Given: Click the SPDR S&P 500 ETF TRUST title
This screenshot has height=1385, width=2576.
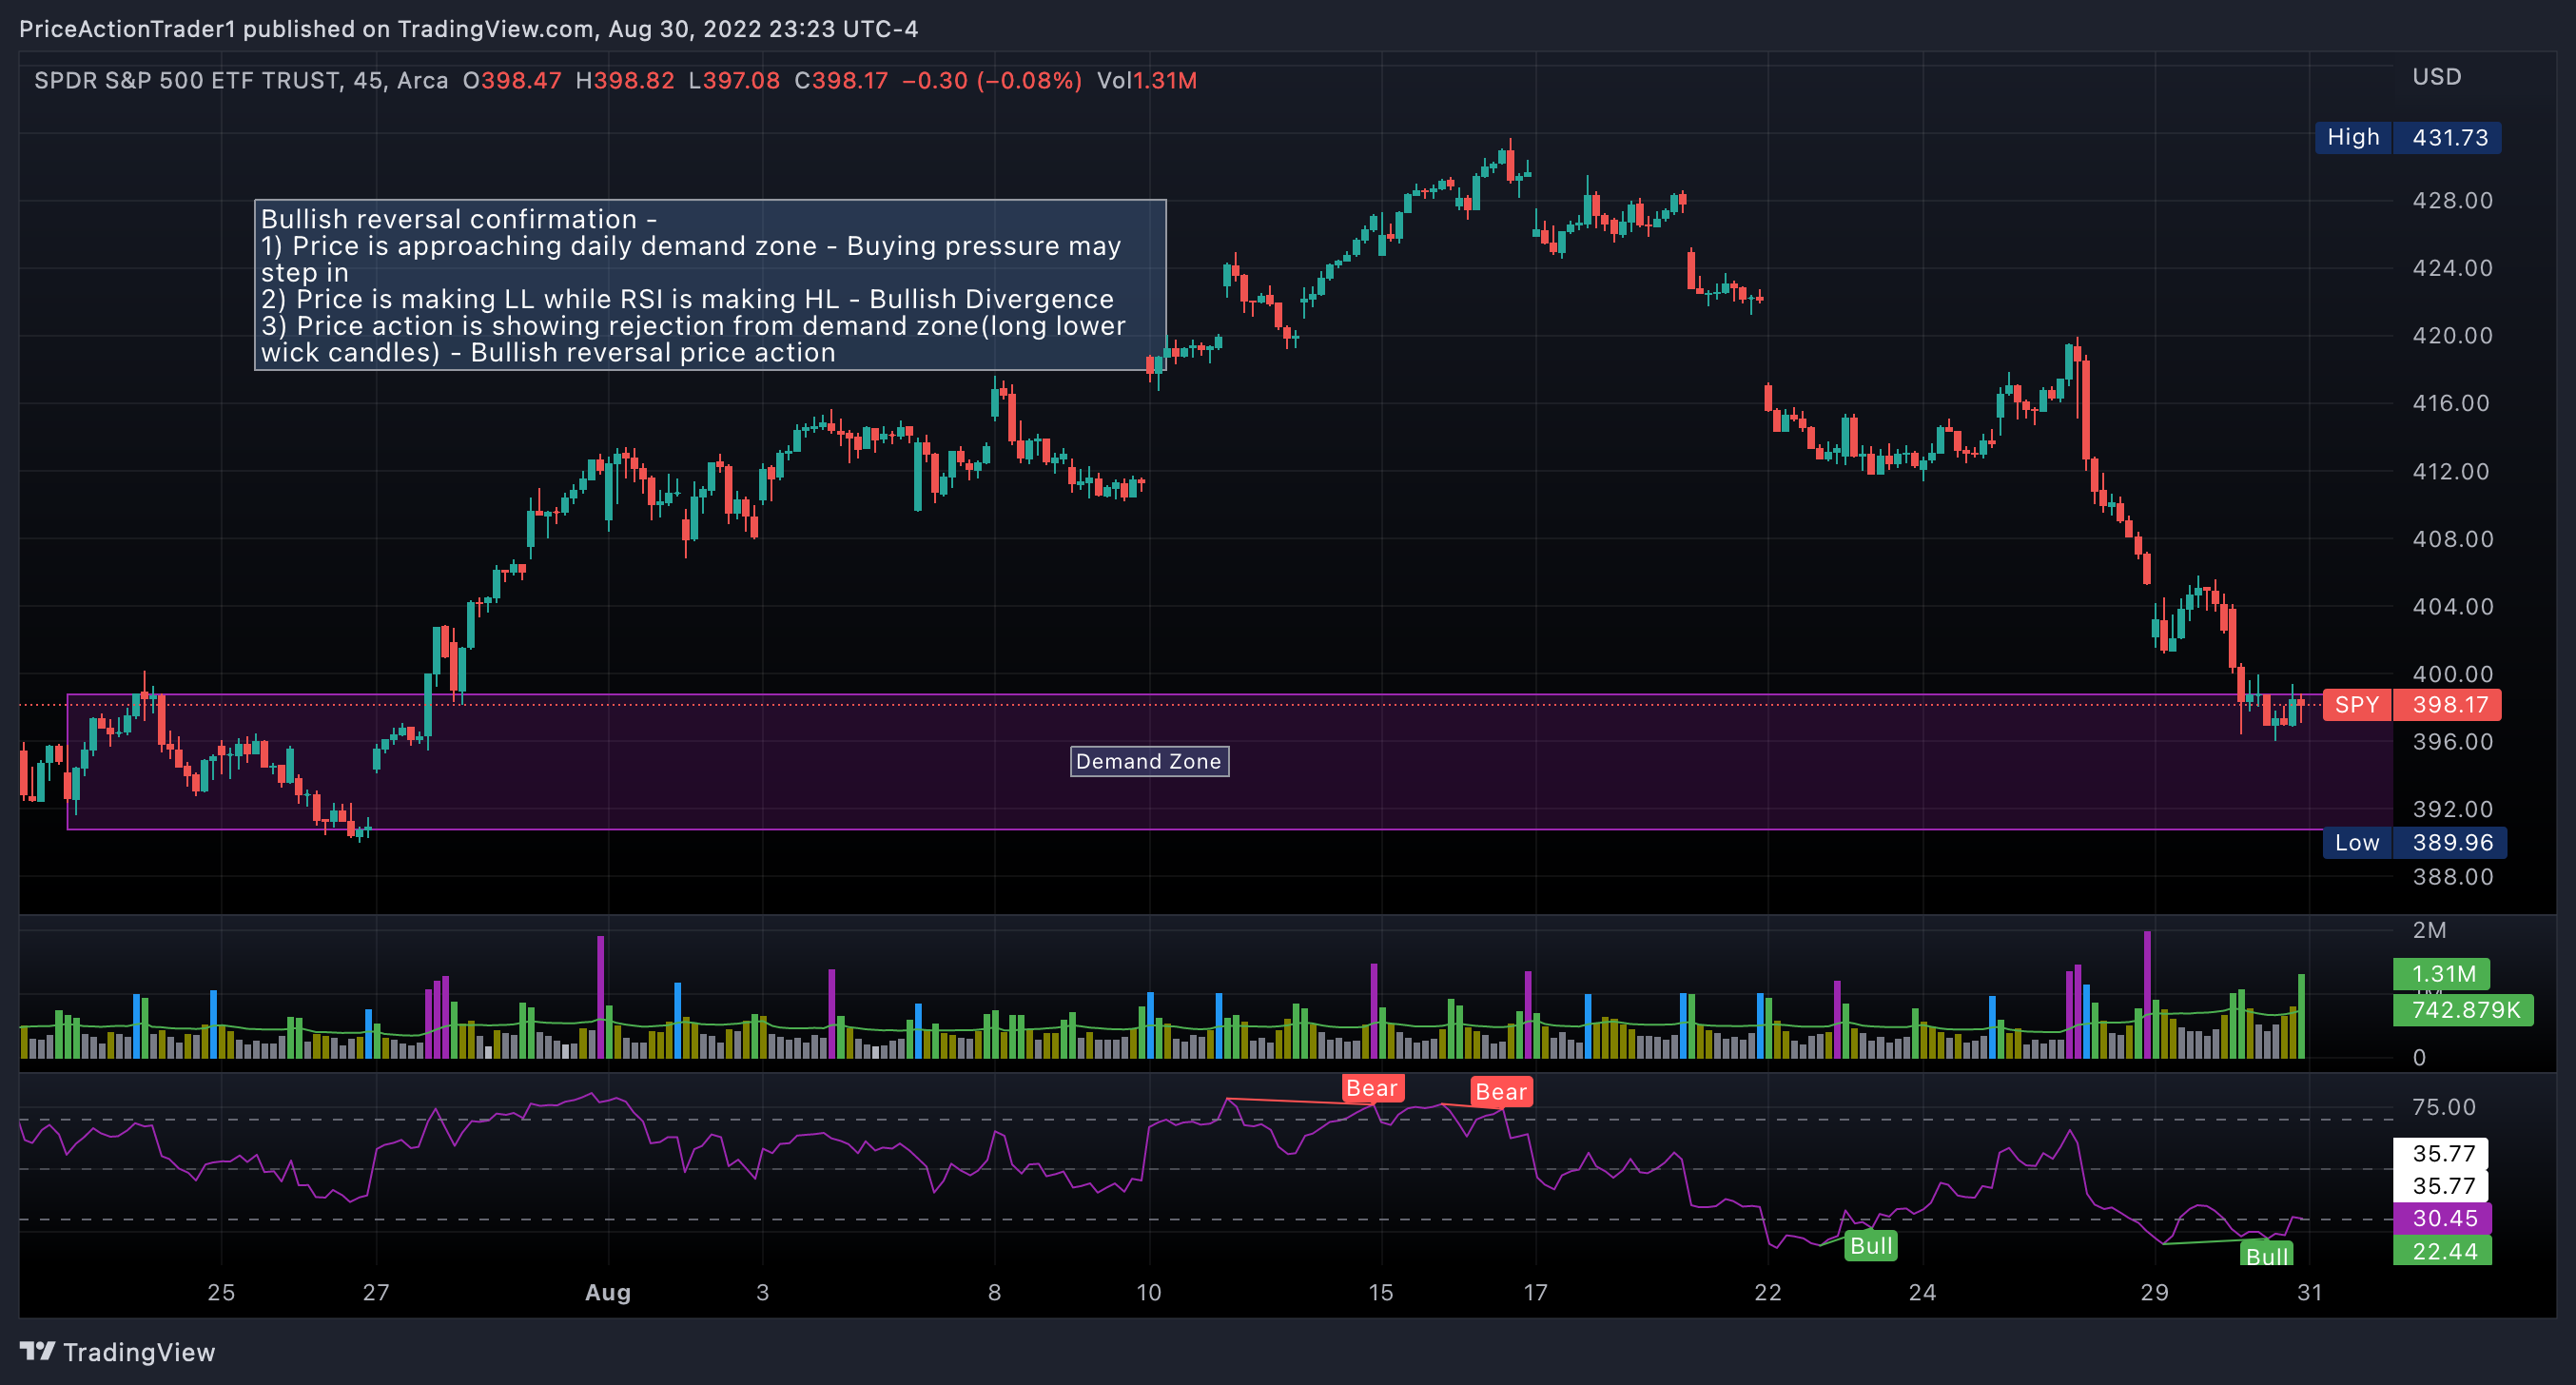Looking at the screenshot, I should click(187, 80).
